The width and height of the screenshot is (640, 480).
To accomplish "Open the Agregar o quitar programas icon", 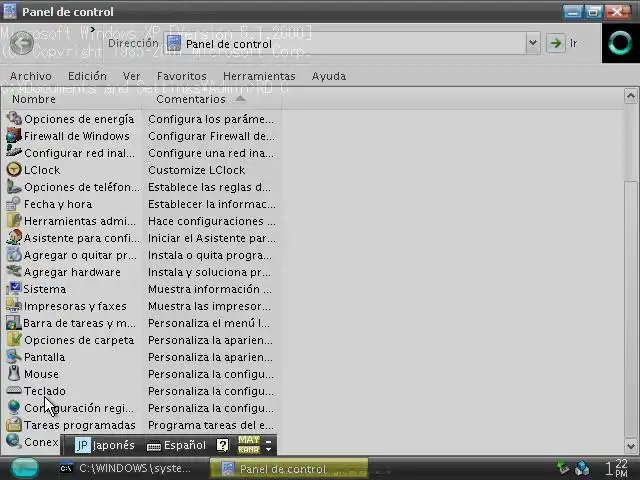I will coord(14,255).
